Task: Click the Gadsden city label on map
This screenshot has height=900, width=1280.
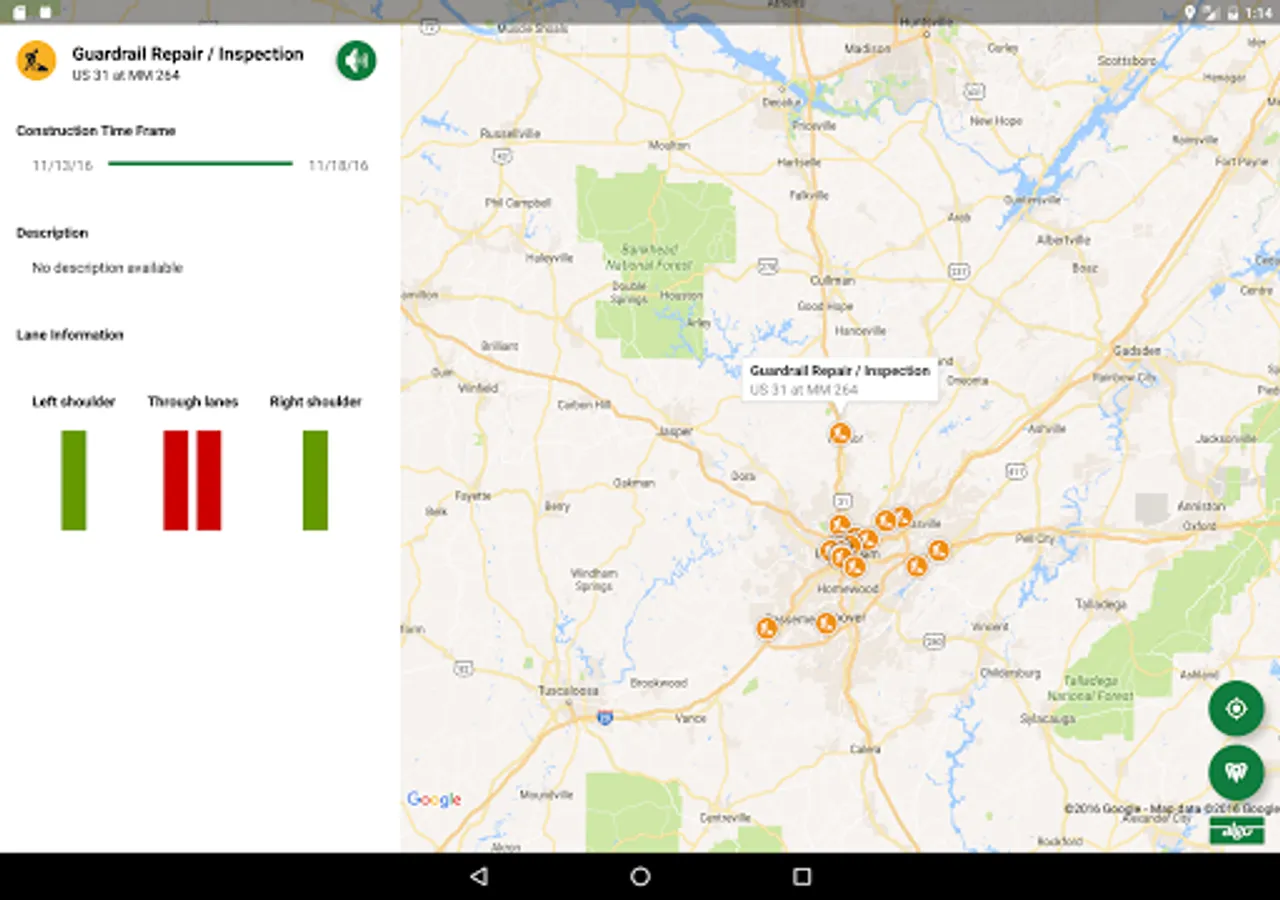Action: (1137, 351)
